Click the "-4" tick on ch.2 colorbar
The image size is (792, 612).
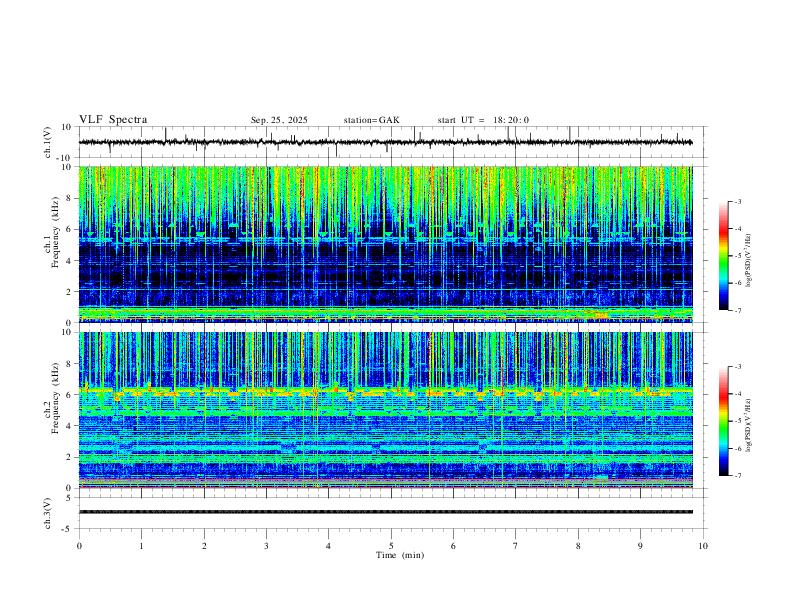(x=737, y=394)
